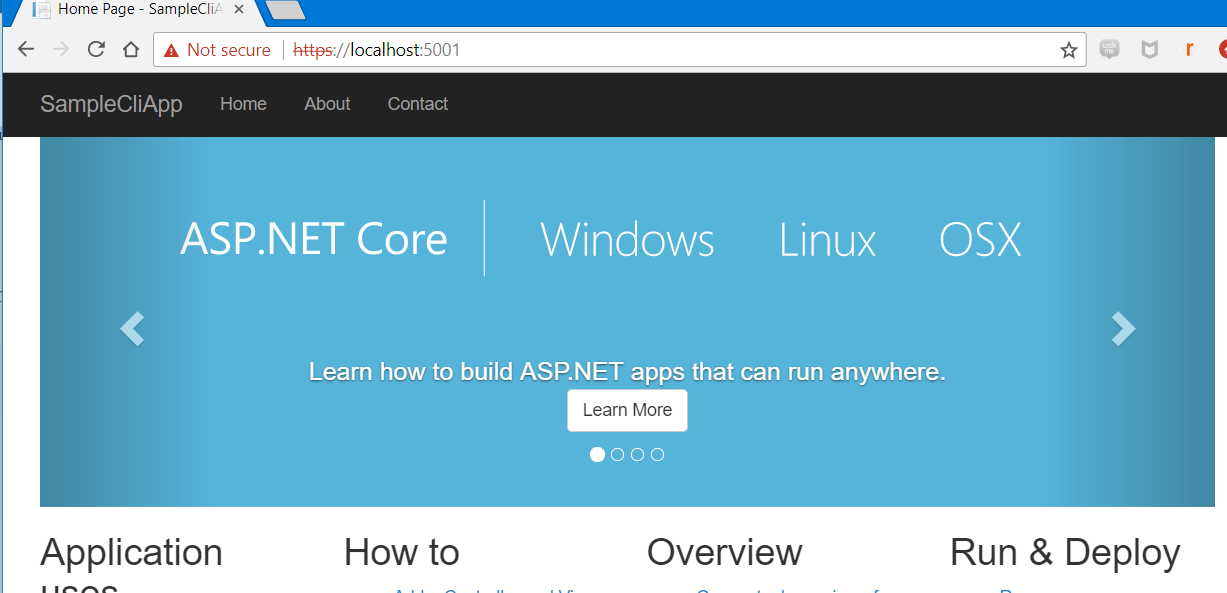1227x593 pixels.
Task: Go to previous slide via left chevron
Action: [132, 329]
